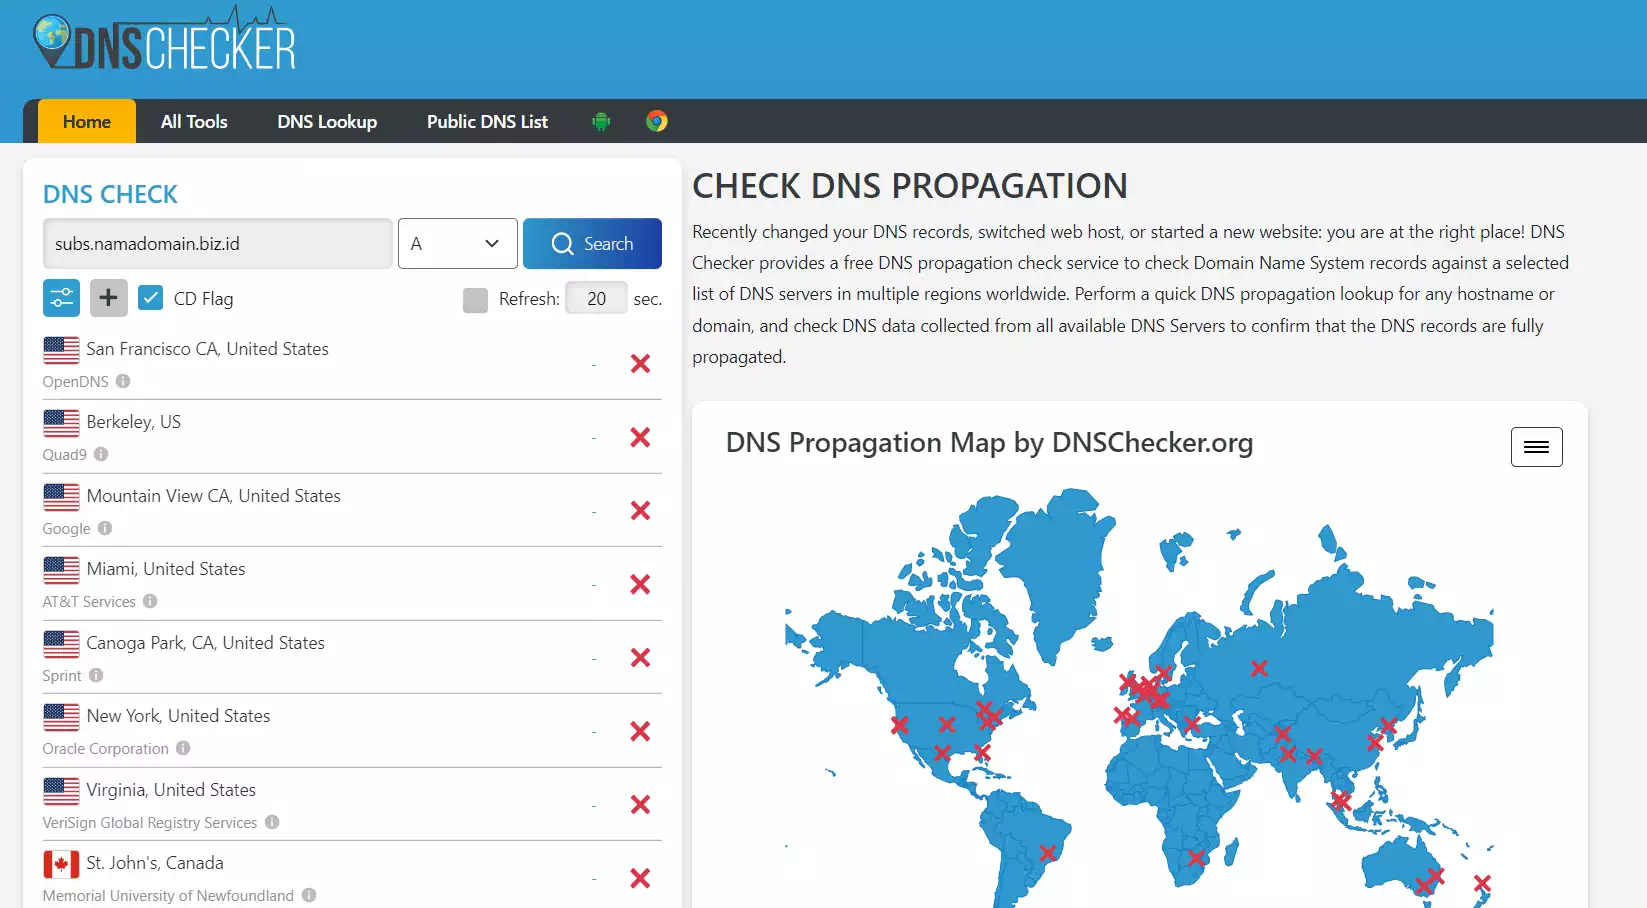Click red X status for Miami
This screenshot has height=908, width=1647.
click(640, 584)
